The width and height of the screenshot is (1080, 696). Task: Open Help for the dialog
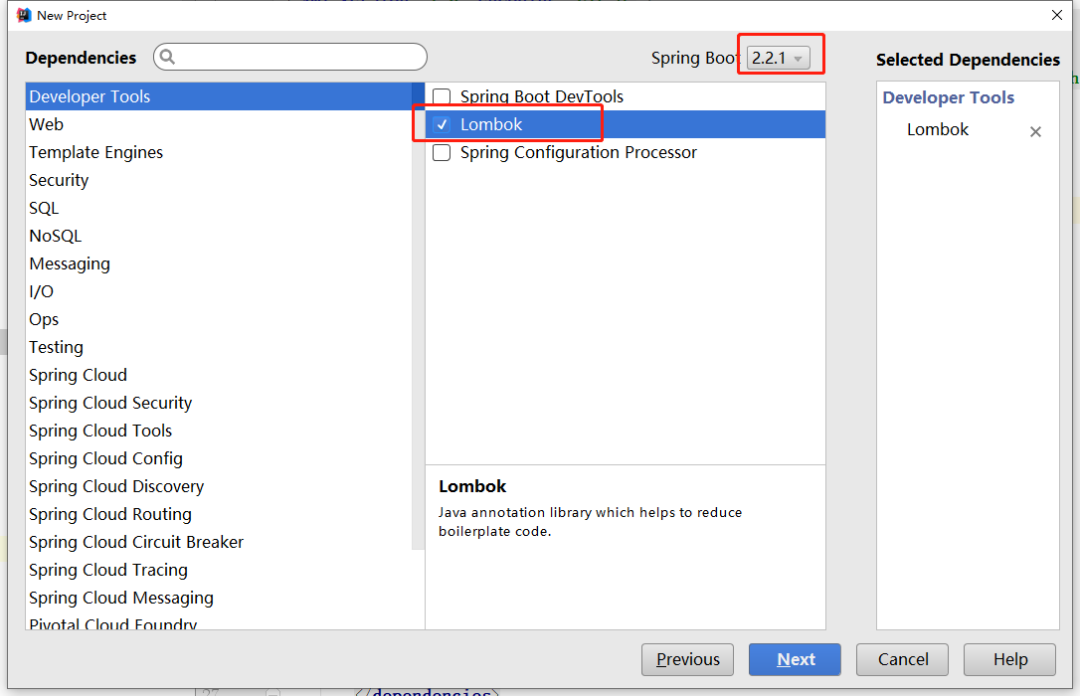tap(1009, 659)
